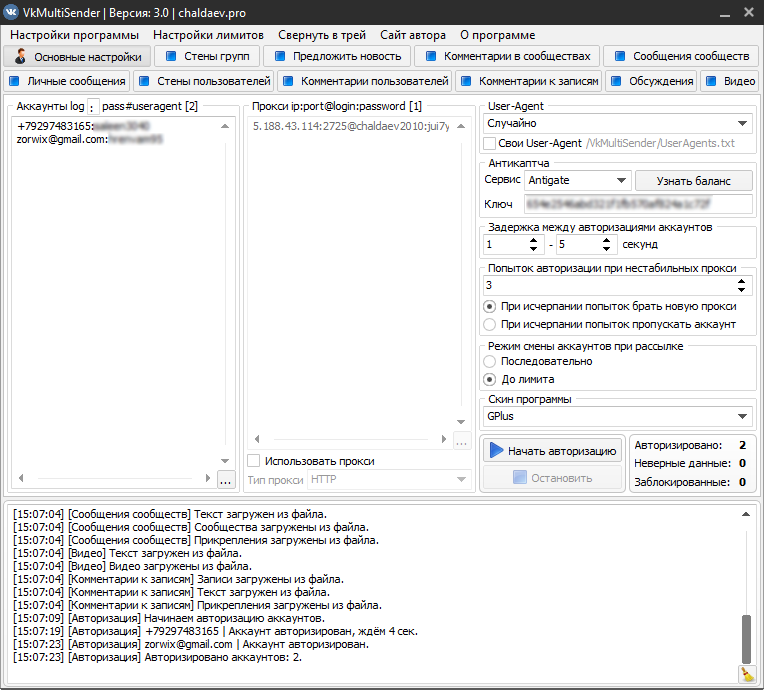The height and width of the screenshot is (690, 764).
Task: Choose the До лимита radio option
Action: (x=489, y=380)
